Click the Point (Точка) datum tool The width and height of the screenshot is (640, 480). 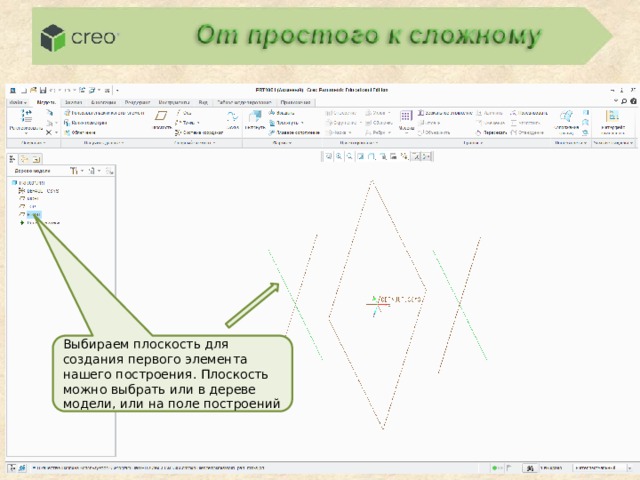(x=188, y=123)
